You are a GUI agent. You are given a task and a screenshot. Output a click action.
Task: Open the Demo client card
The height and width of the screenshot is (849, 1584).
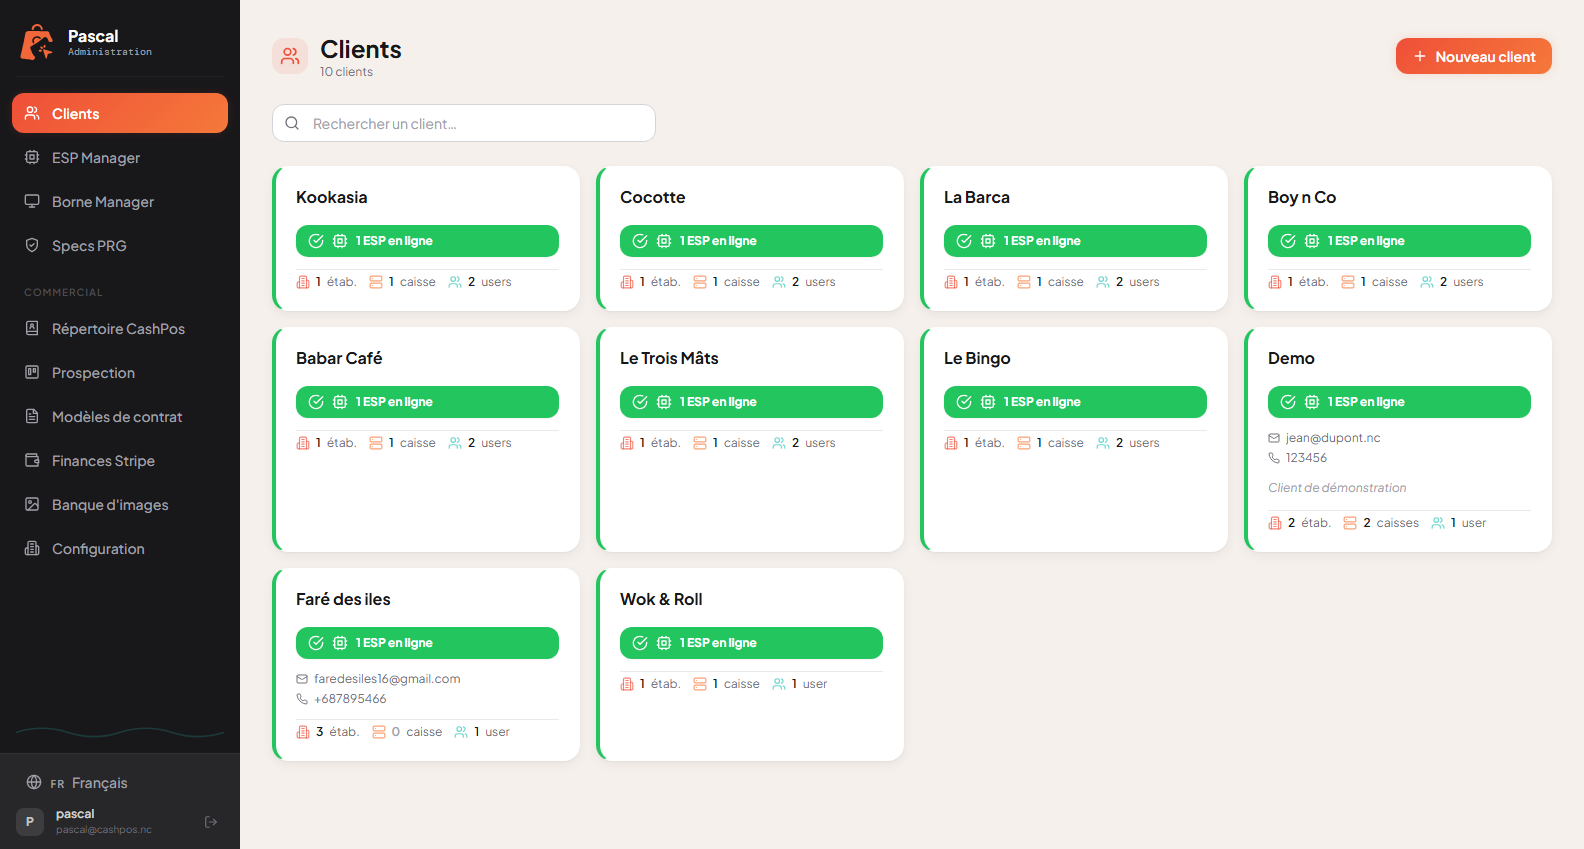tap(1398, 439)
